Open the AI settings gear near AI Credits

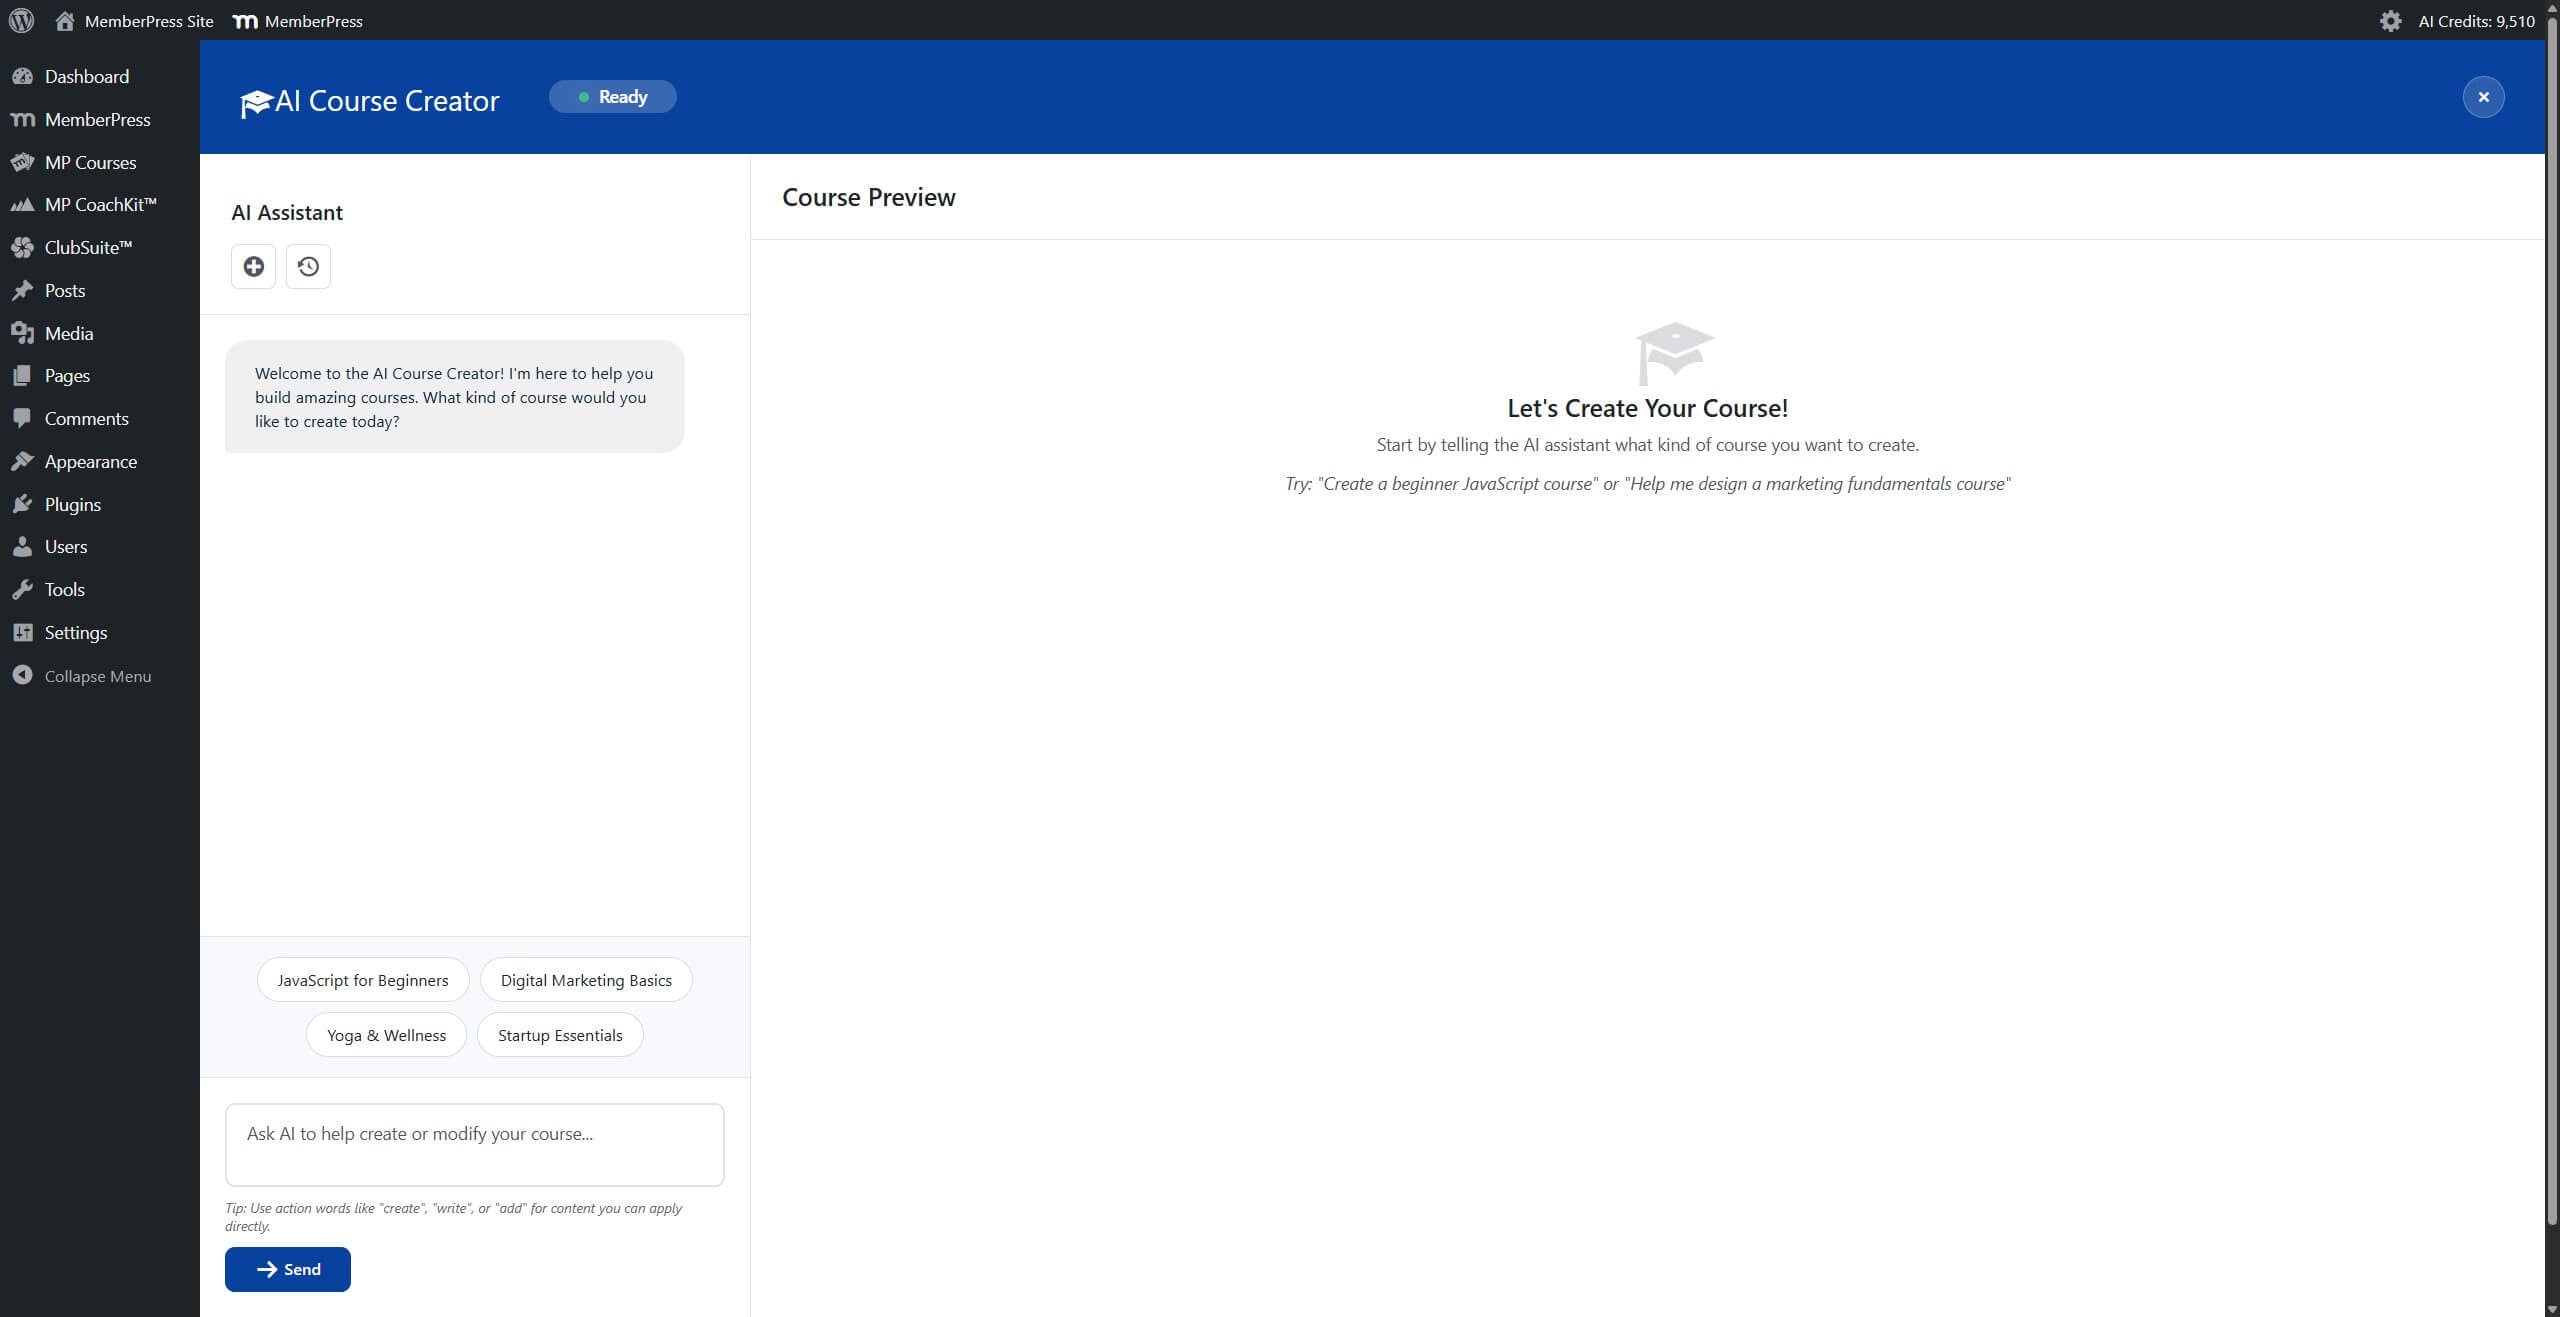[2391, 20]
